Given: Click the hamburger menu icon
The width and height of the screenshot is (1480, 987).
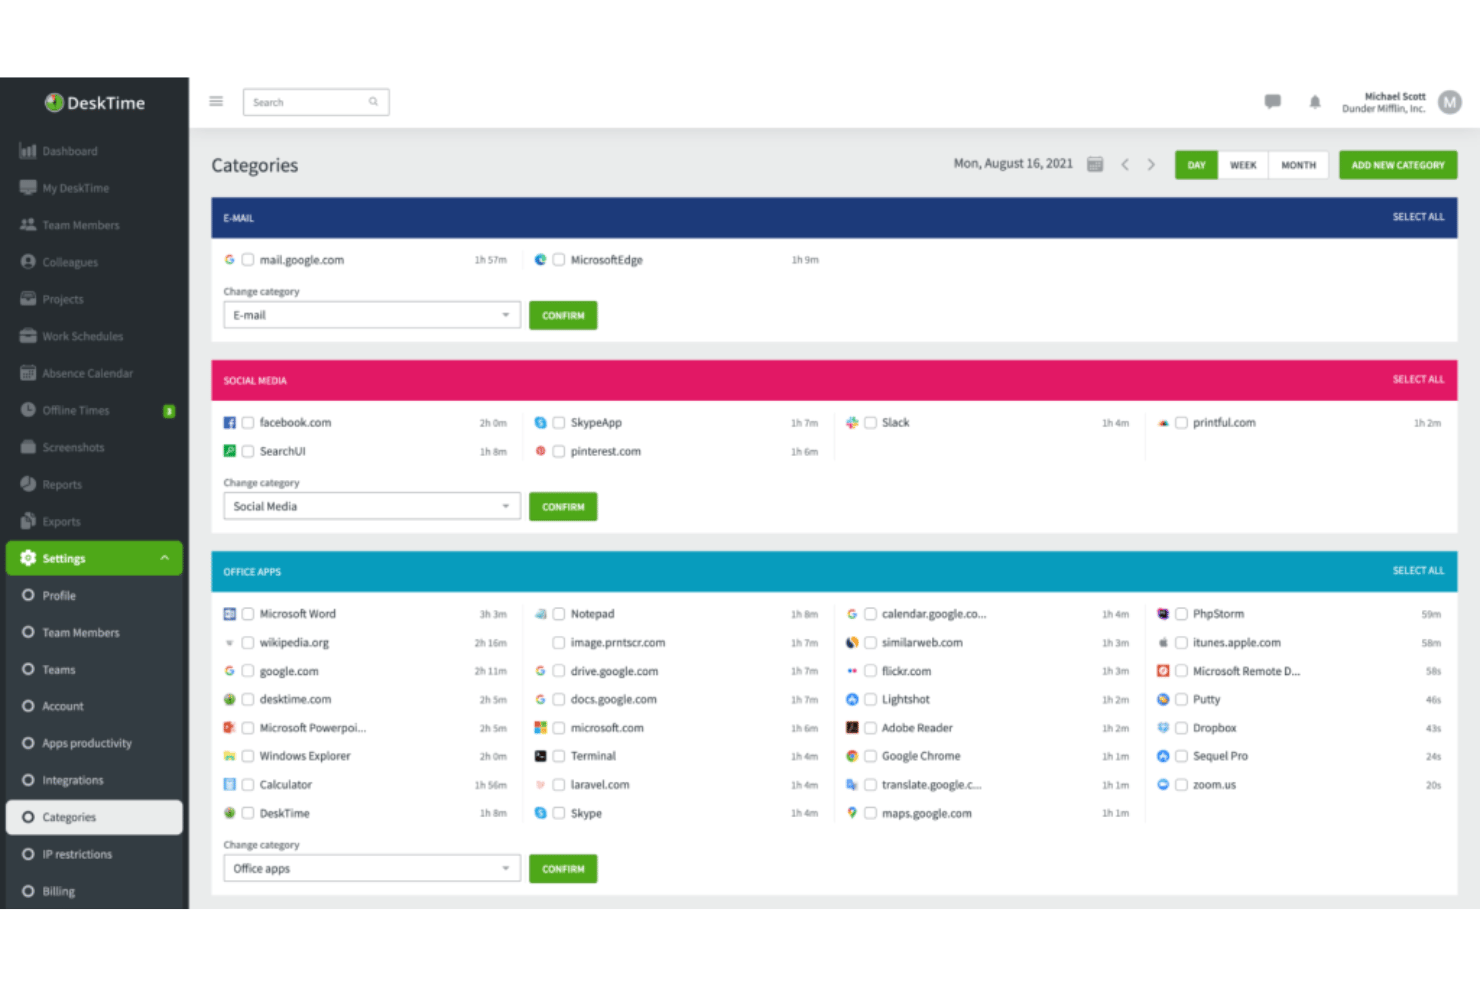Looking at the screenshot, I should coord(216,102).
